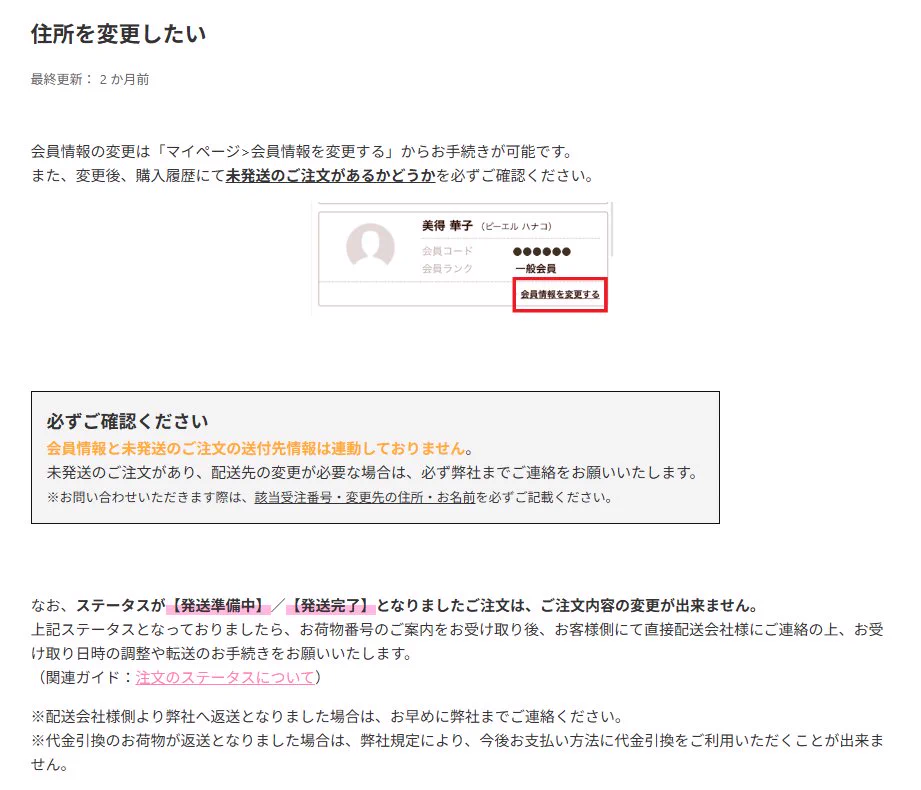This screenshot has width=921, height=790.
Task: Click the embedded member info example image
Action: tap(462, 258)
